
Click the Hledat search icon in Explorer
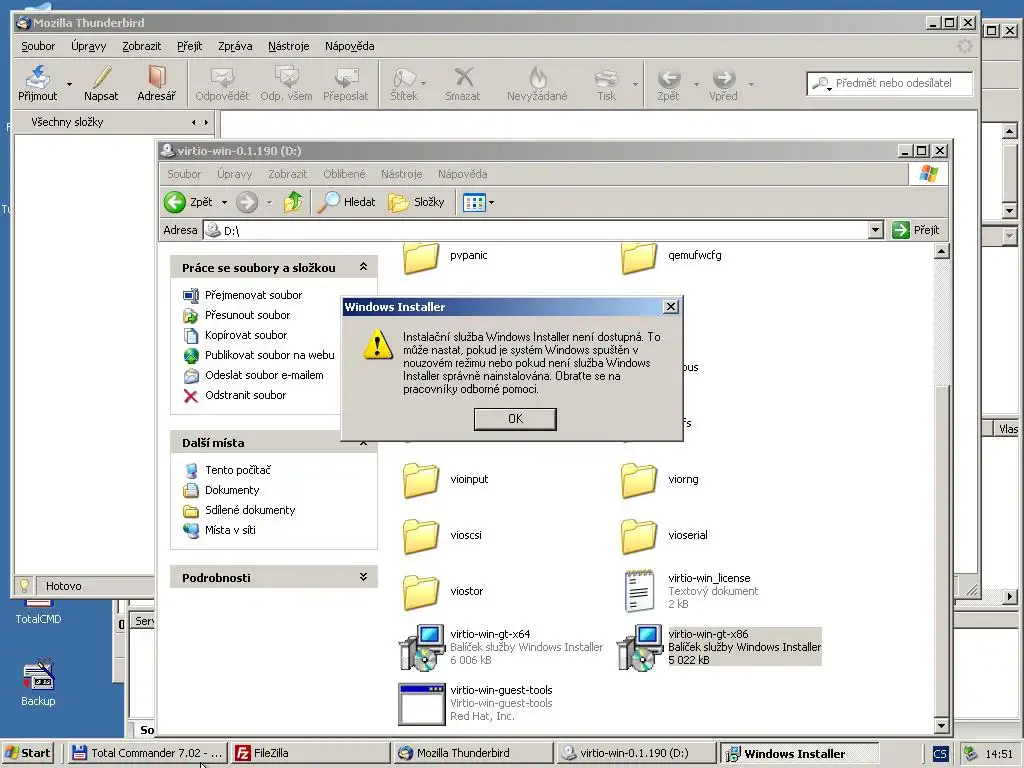[x=346, y=202]
